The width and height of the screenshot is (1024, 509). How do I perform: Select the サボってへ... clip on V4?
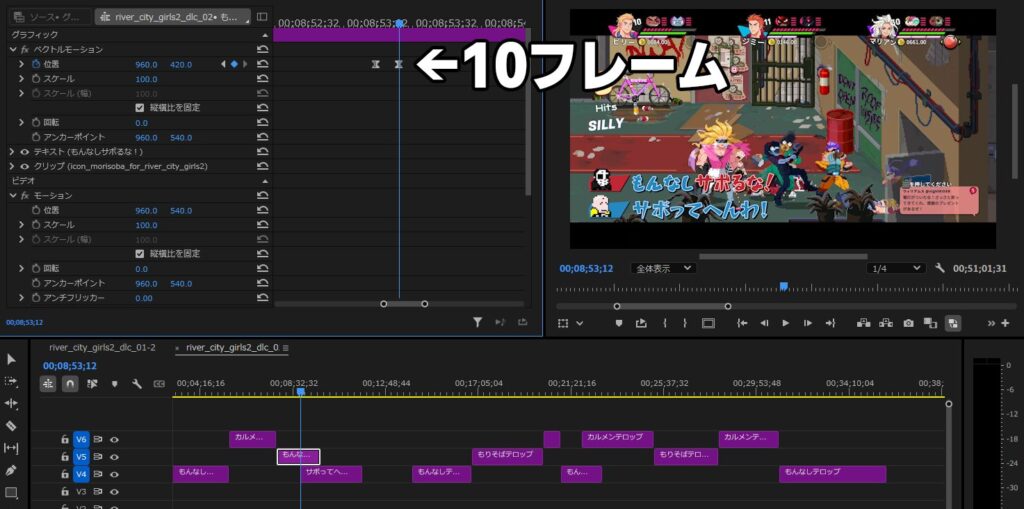click(x=331, y=473)
